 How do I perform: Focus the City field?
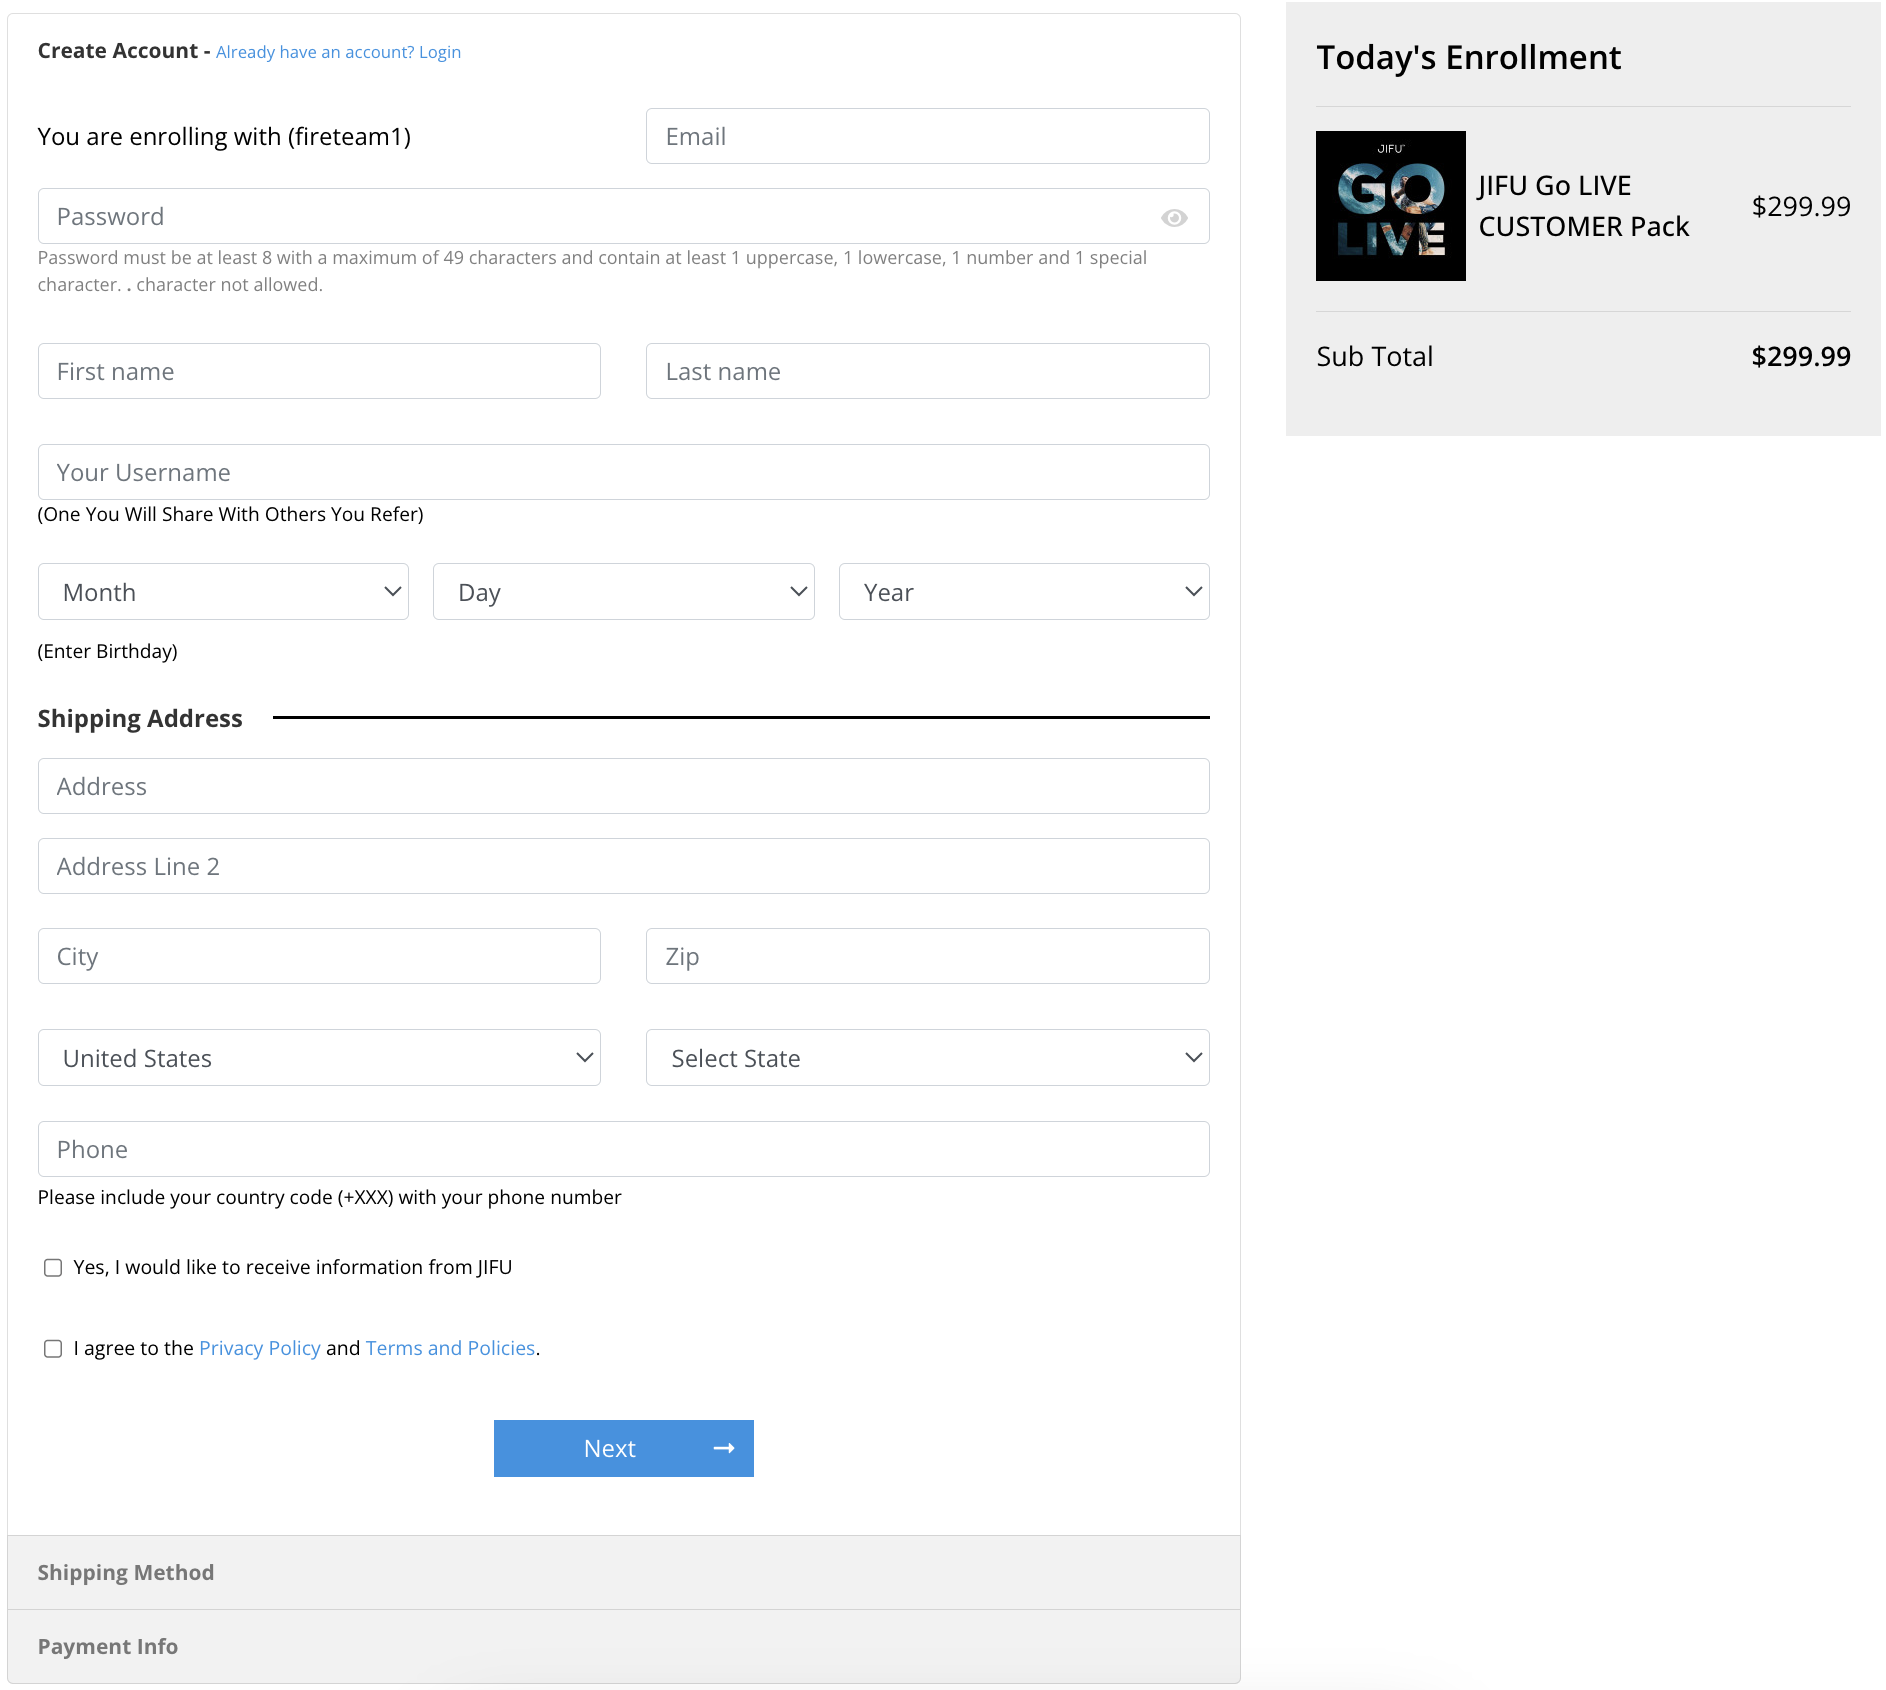tap(319, 956)
